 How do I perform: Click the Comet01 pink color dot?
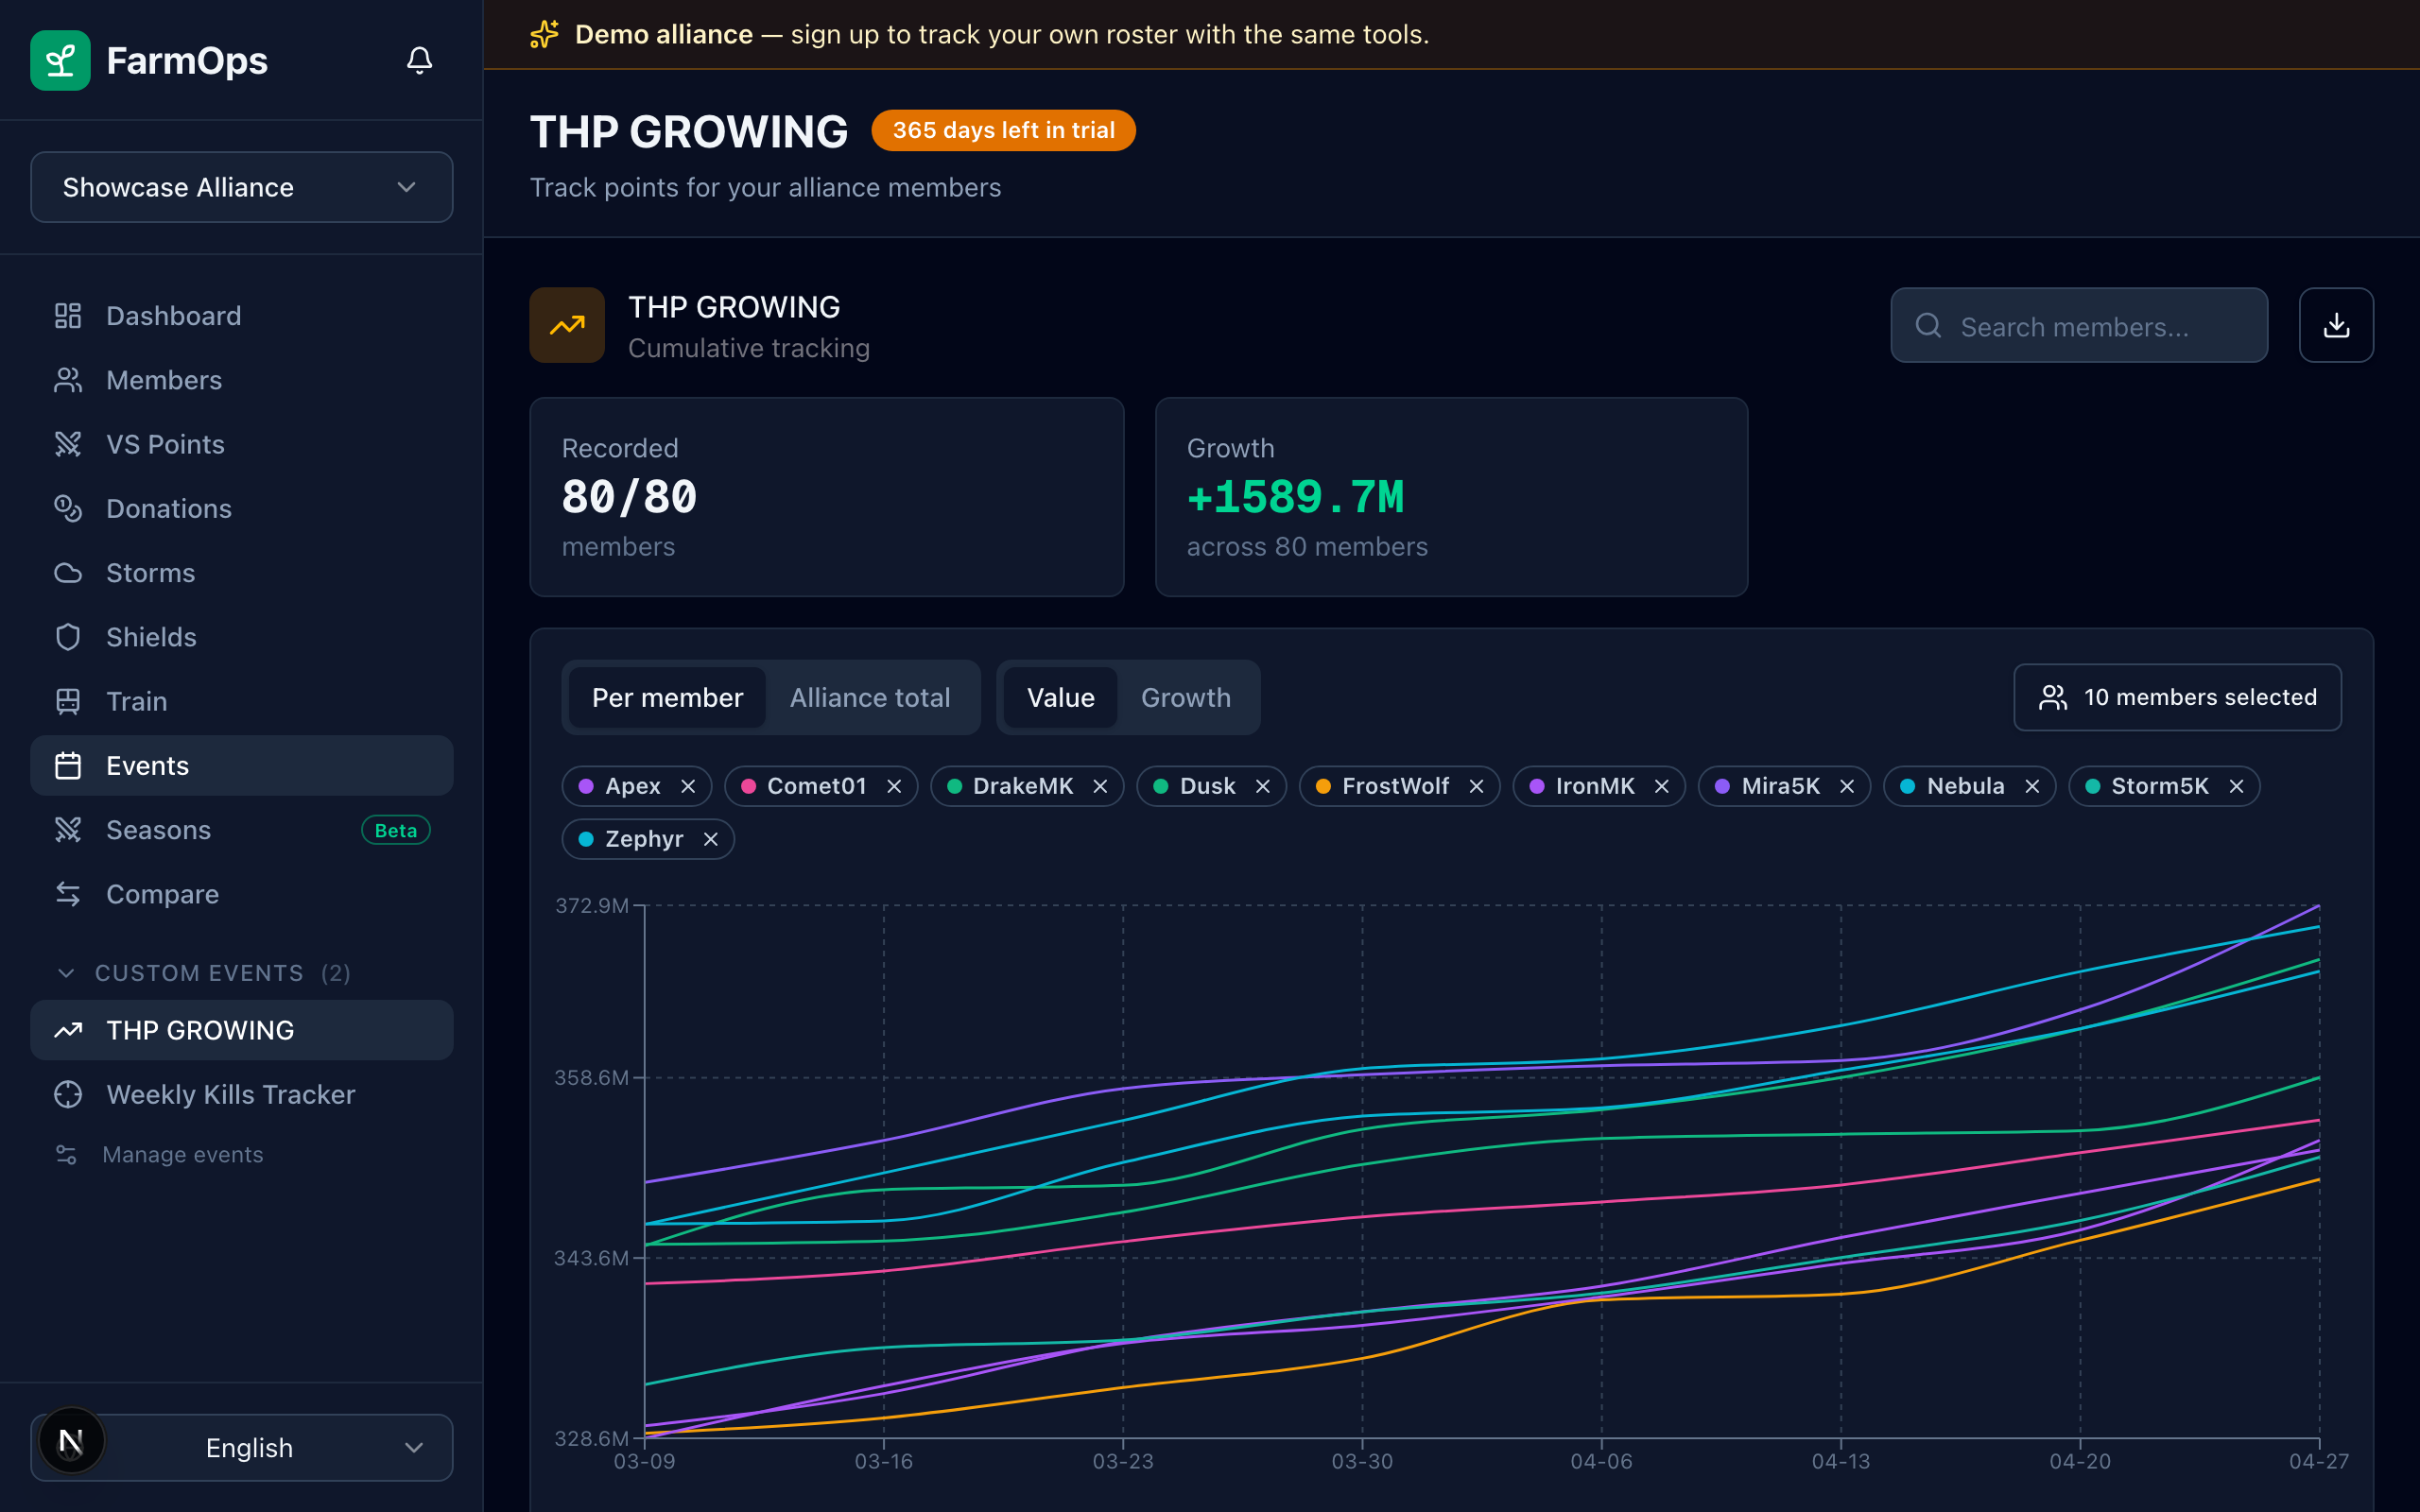(748, 786)
